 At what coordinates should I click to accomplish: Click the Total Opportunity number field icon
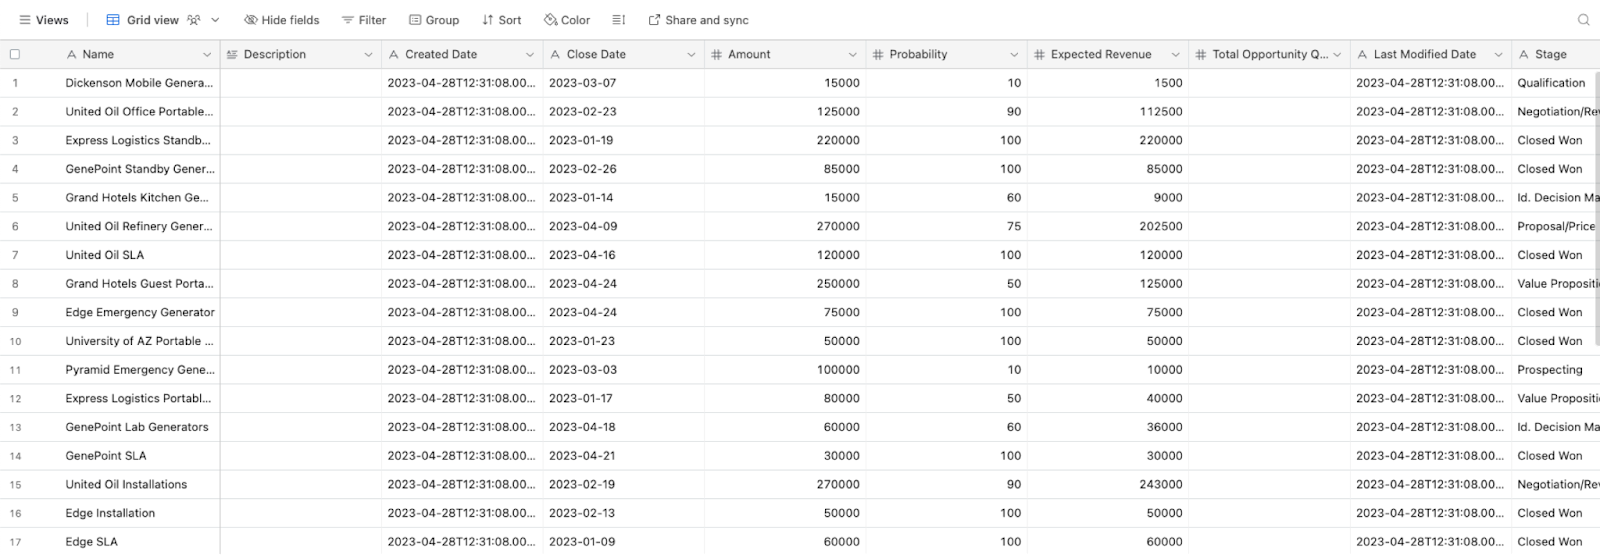[x=1201, y=55]
